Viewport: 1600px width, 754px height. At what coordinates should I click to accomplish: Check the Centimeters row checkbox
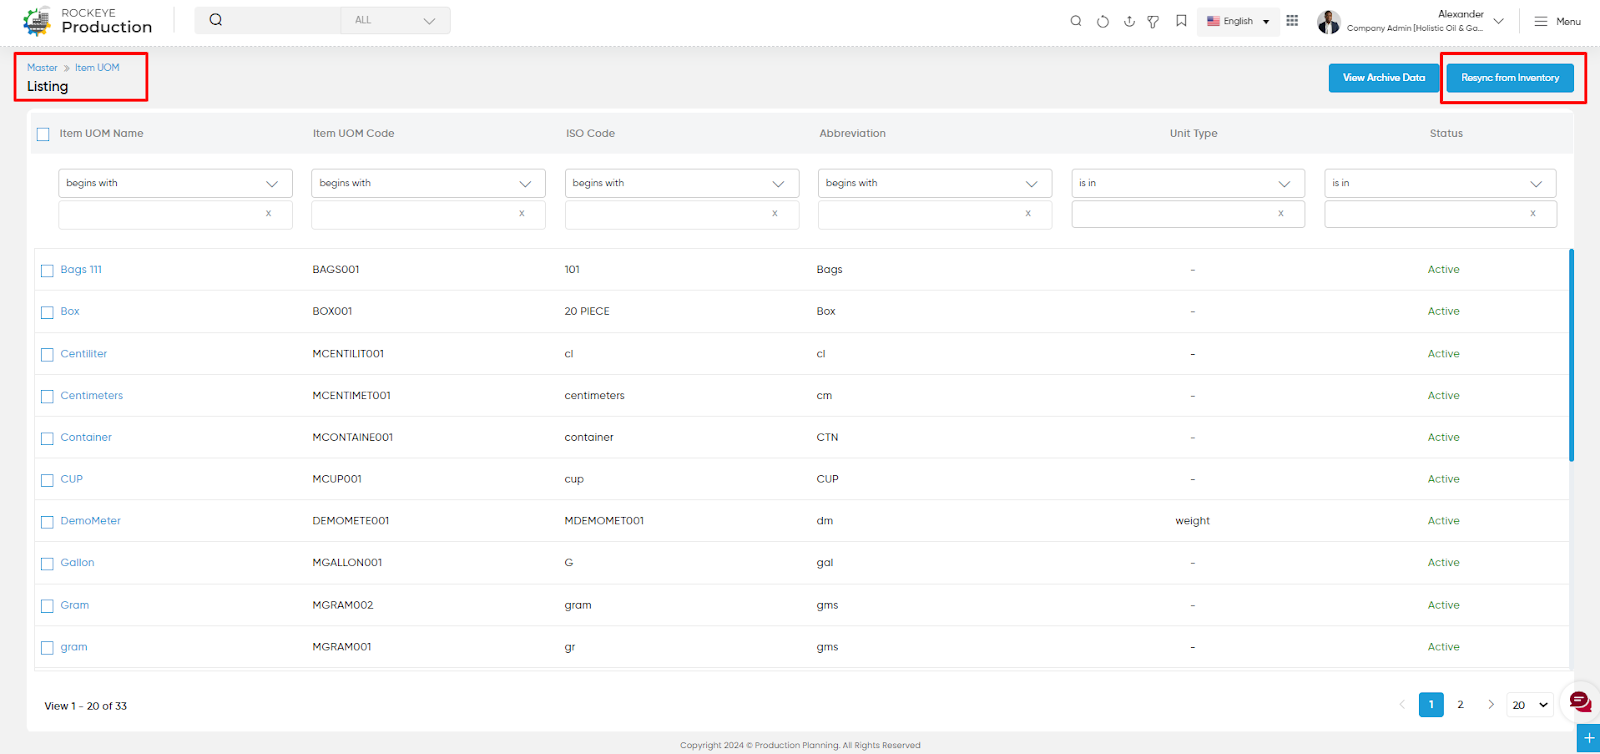pyautogui.click(x=47, y=397)
